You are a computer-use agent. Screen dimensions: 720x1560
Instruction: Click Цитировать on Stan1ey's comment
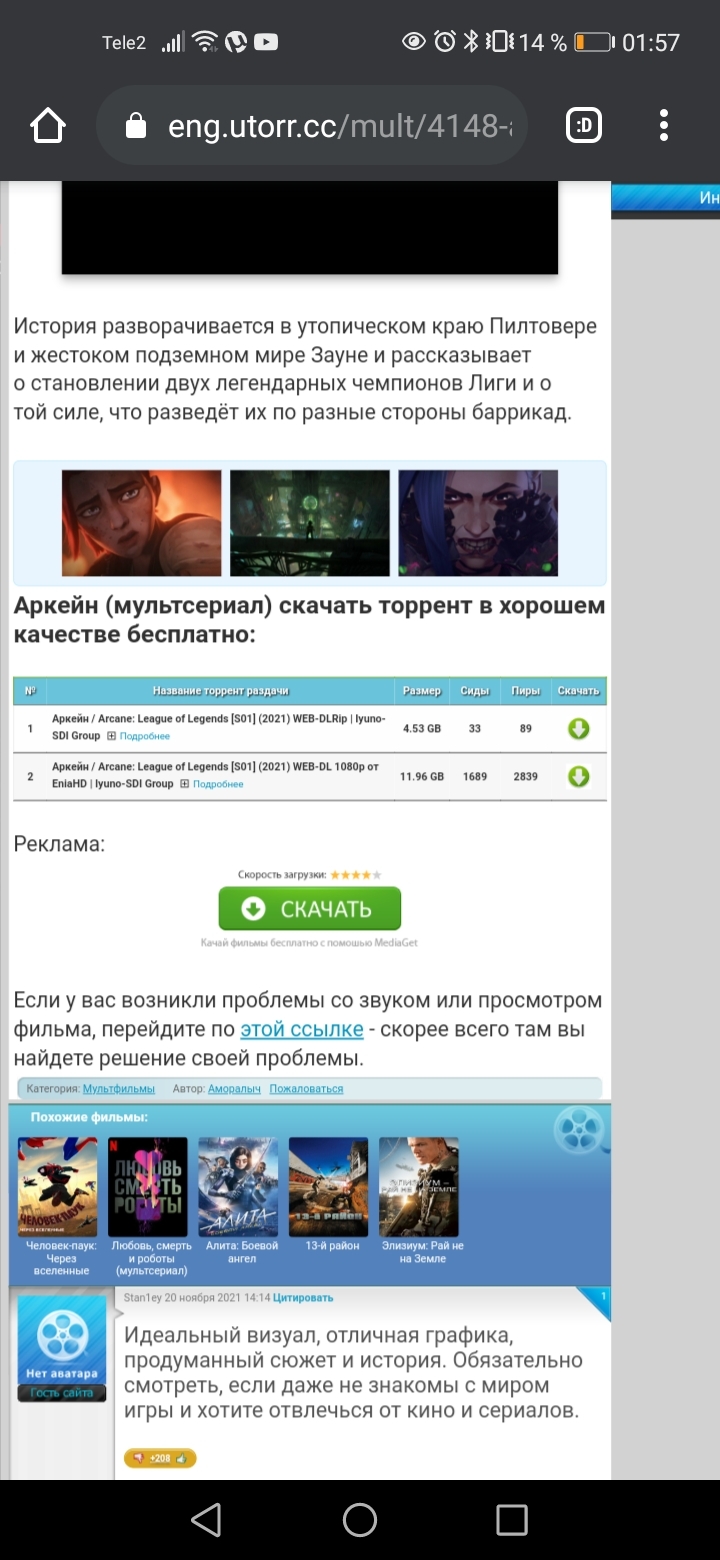point(303,1298)
